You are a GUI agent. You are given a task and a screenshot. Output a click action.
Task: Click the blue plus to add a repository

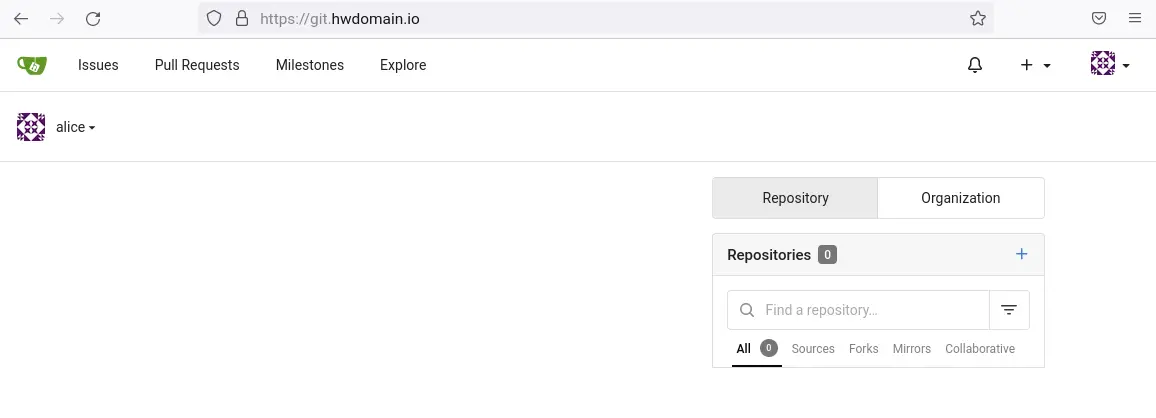(1021, 254)
